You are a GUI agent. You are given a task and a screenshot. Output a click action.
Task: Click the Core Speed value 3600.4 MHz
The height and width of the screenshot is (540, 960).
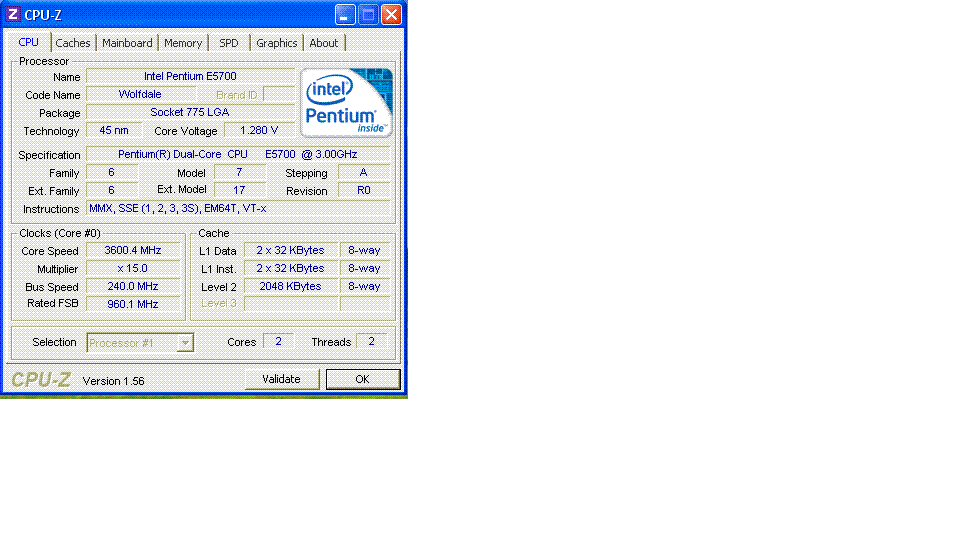pos(133,250)
